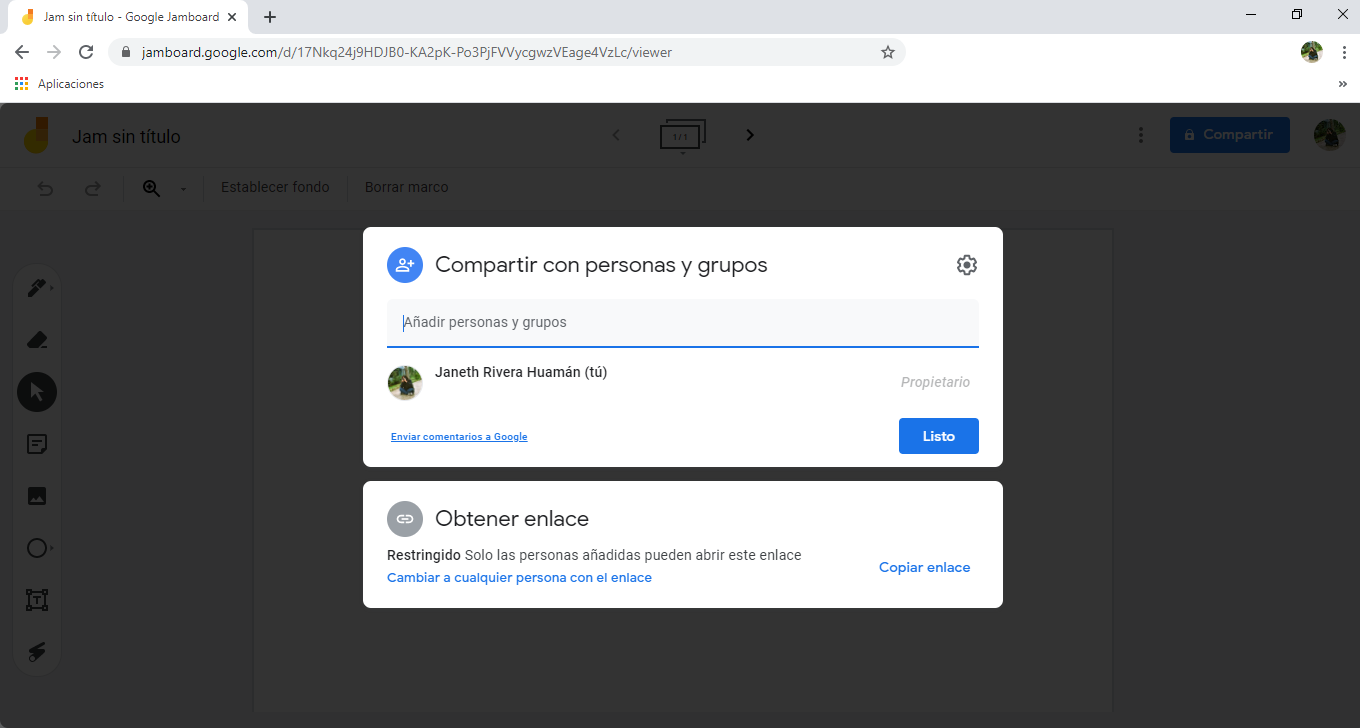Image resolution: width=1360 pixels, height=728 pixels.
Task: Select the Eraser tool
Action: (37, 340)
